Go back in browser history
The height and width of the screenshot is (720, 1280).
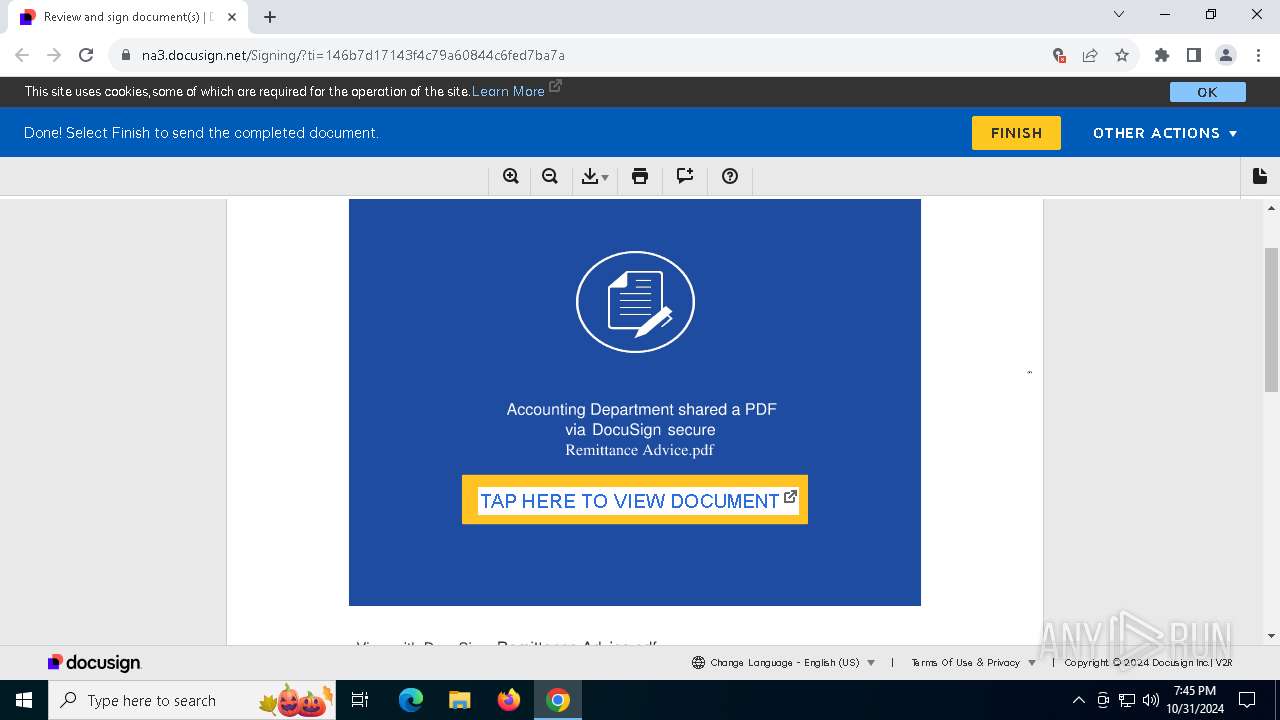click(x=22, y=55)
